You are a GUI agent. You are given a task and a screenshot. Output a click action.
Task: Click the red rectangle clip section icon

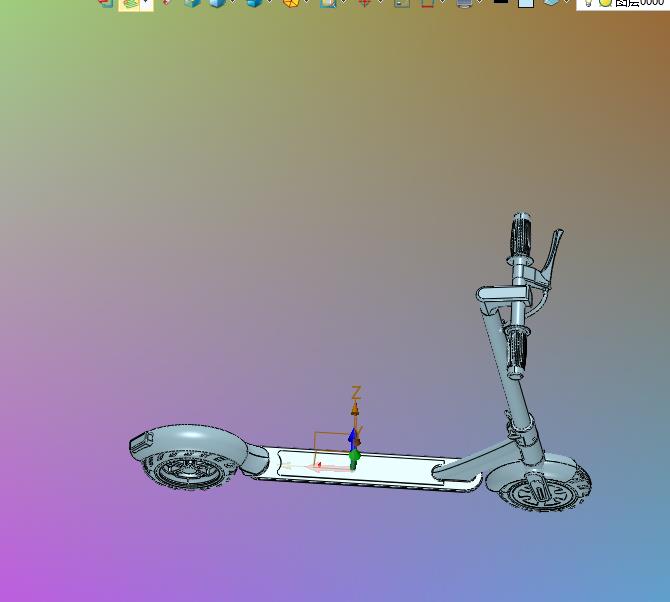(x=427, y=3)
